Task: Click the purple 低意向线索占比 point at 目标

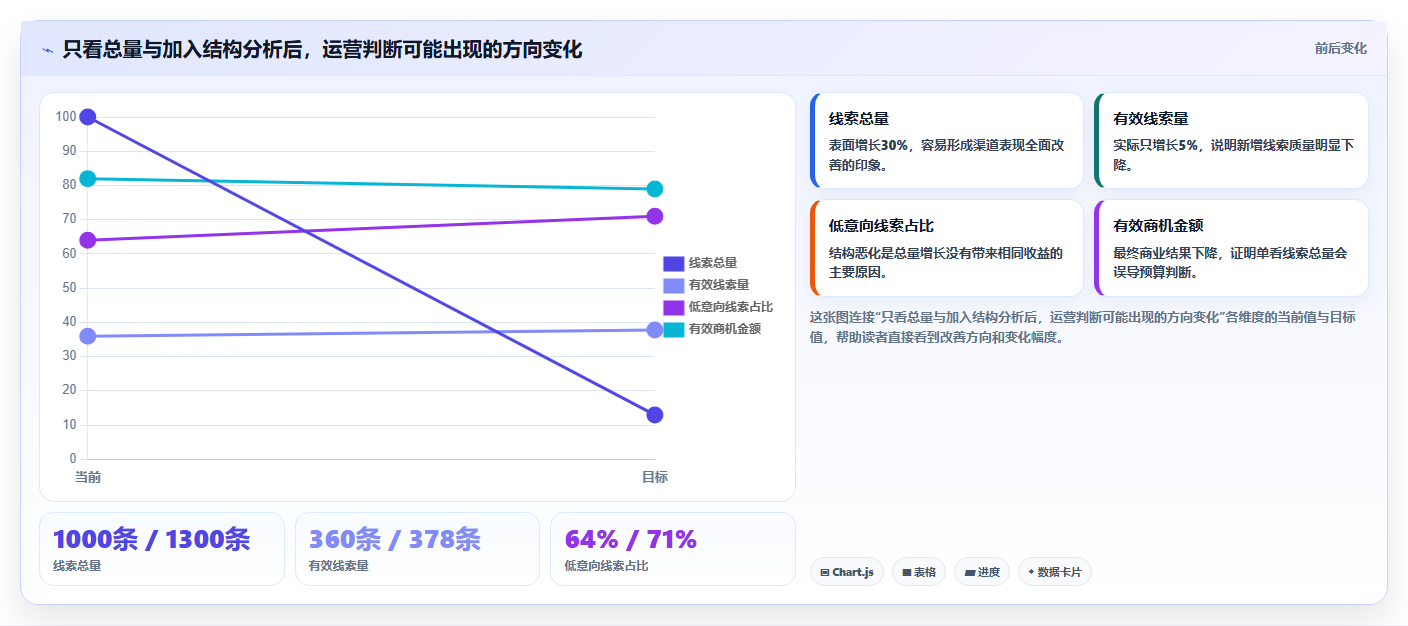Action: tap(655, 216)
